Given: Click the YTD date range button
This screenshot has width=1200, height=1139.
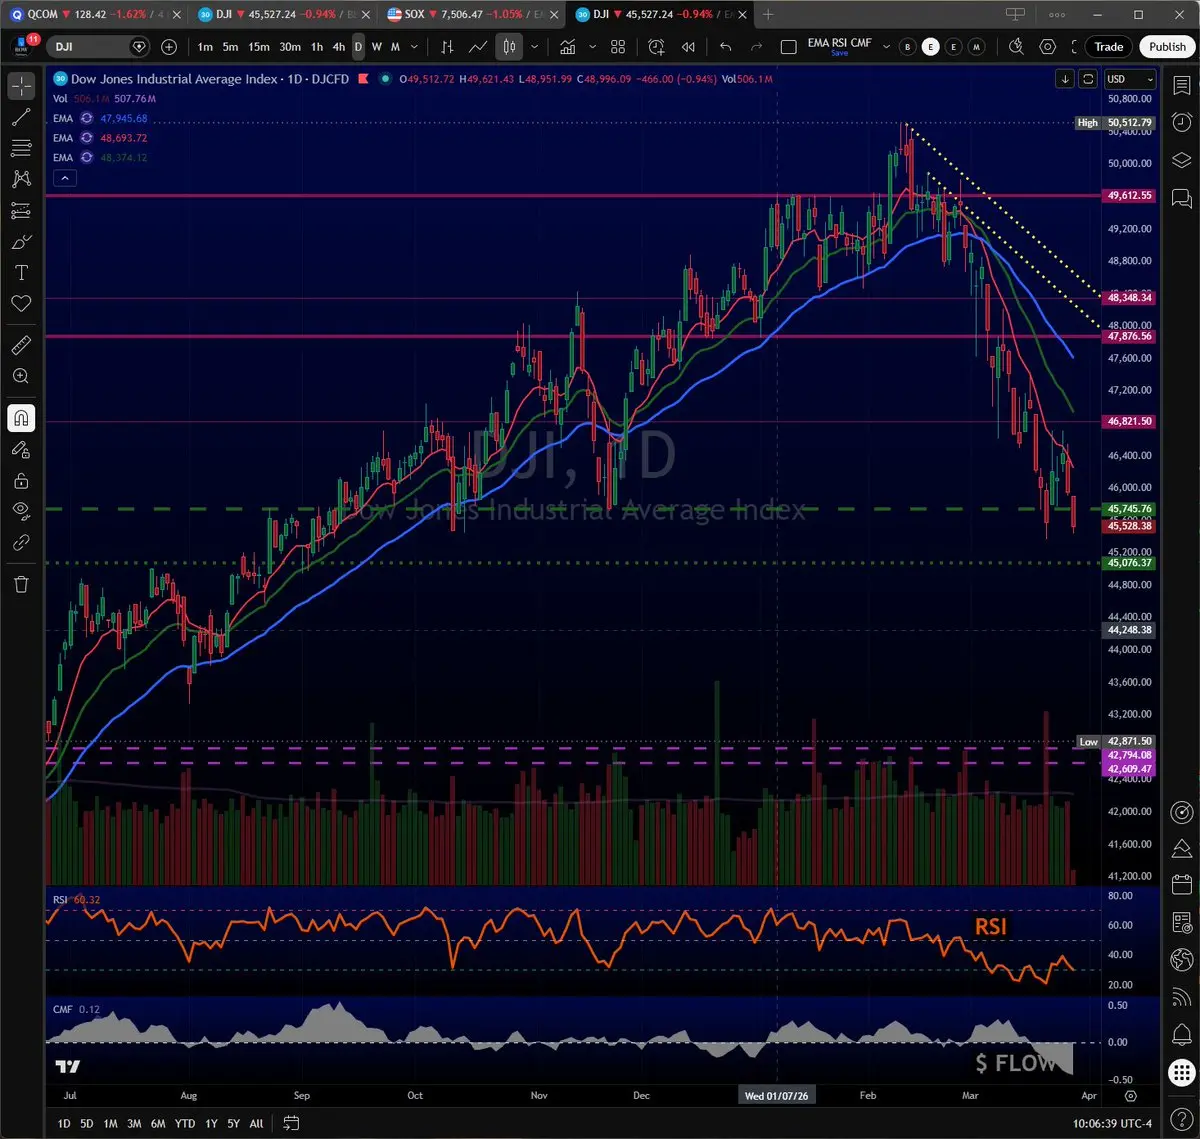Looking at the screenshot, I should point(184,1123).
